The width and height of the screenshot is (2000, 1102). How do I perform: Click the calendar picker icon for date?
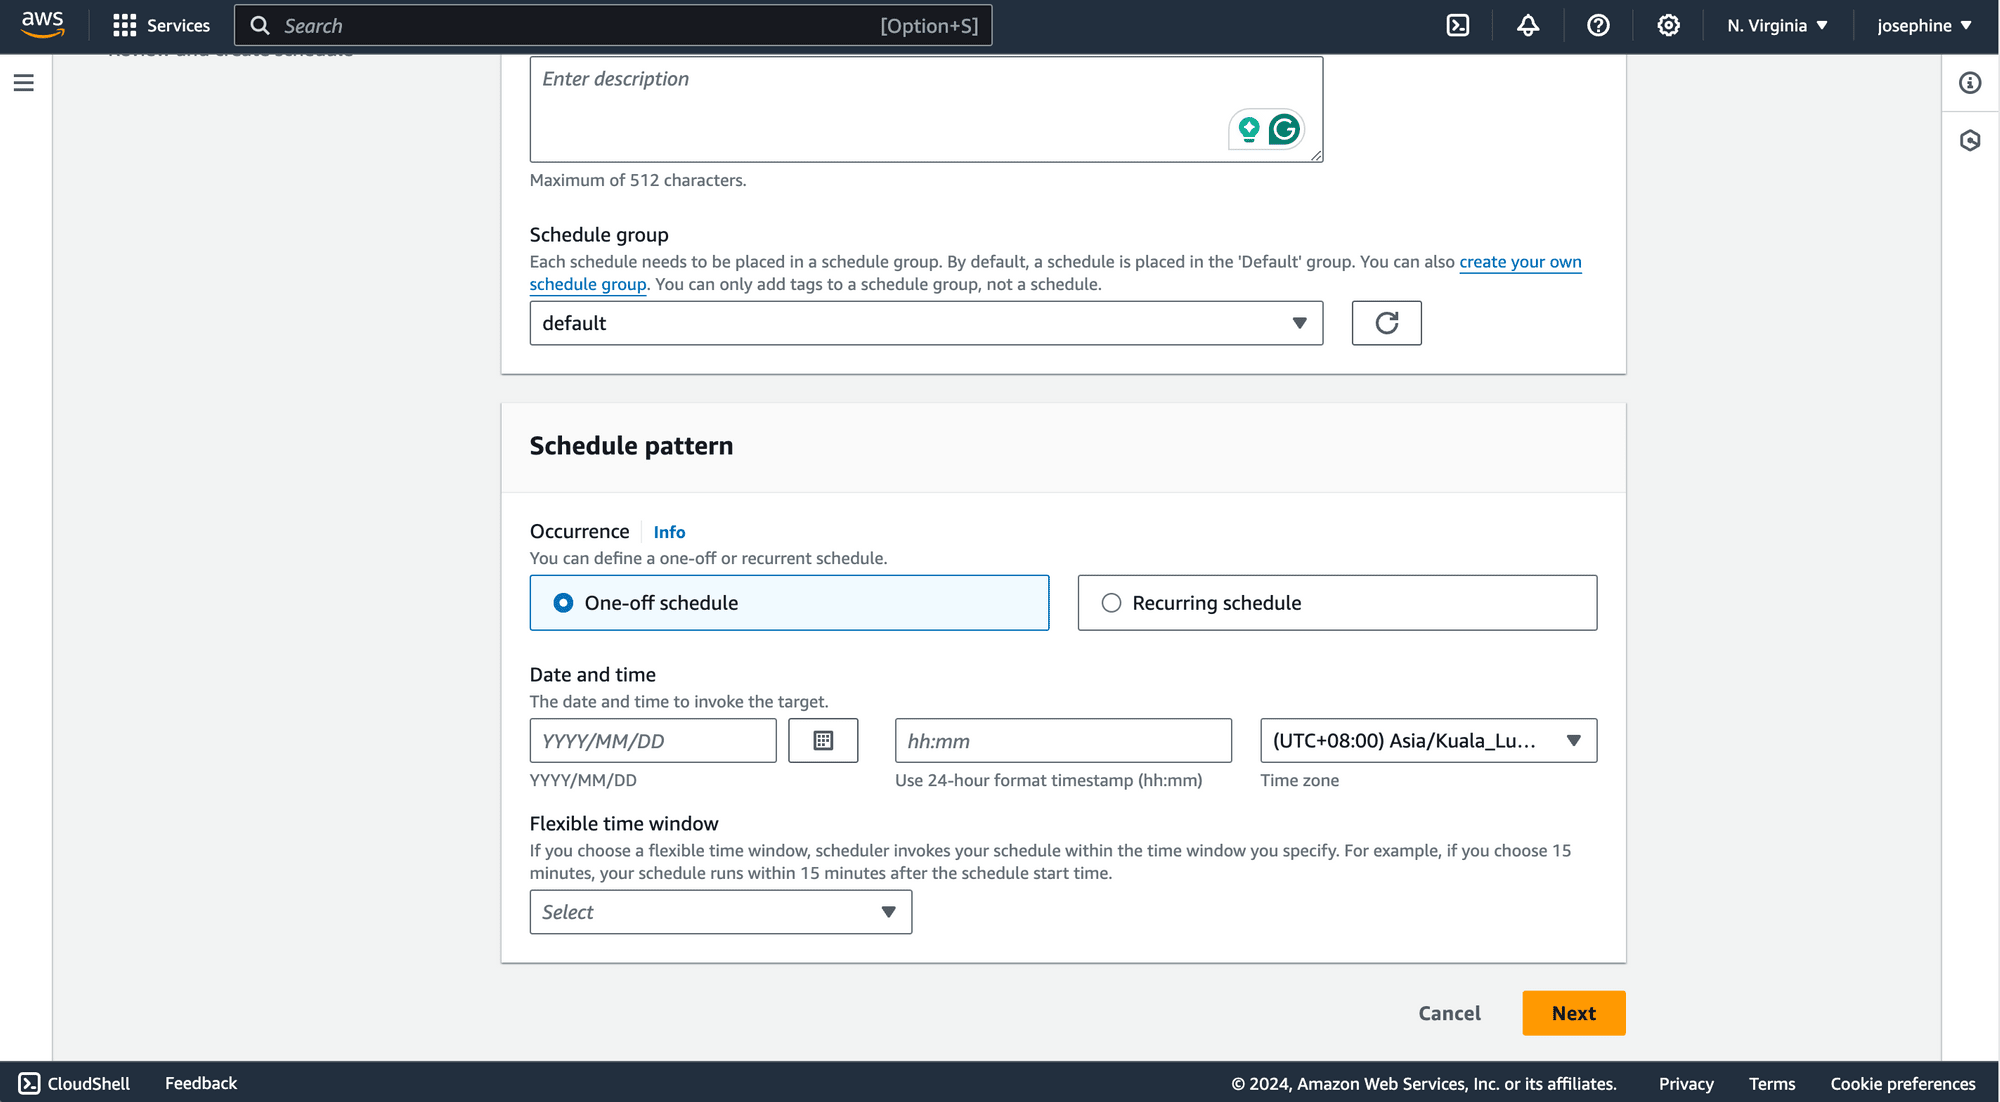tap(822, 740)
